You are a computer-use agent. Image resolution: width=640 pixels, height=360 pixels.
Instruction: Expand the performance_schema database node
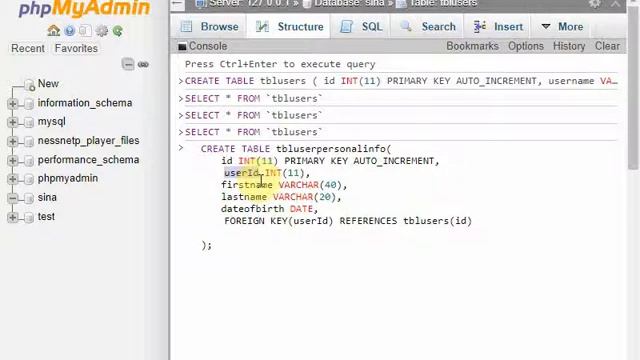point(13,160)
